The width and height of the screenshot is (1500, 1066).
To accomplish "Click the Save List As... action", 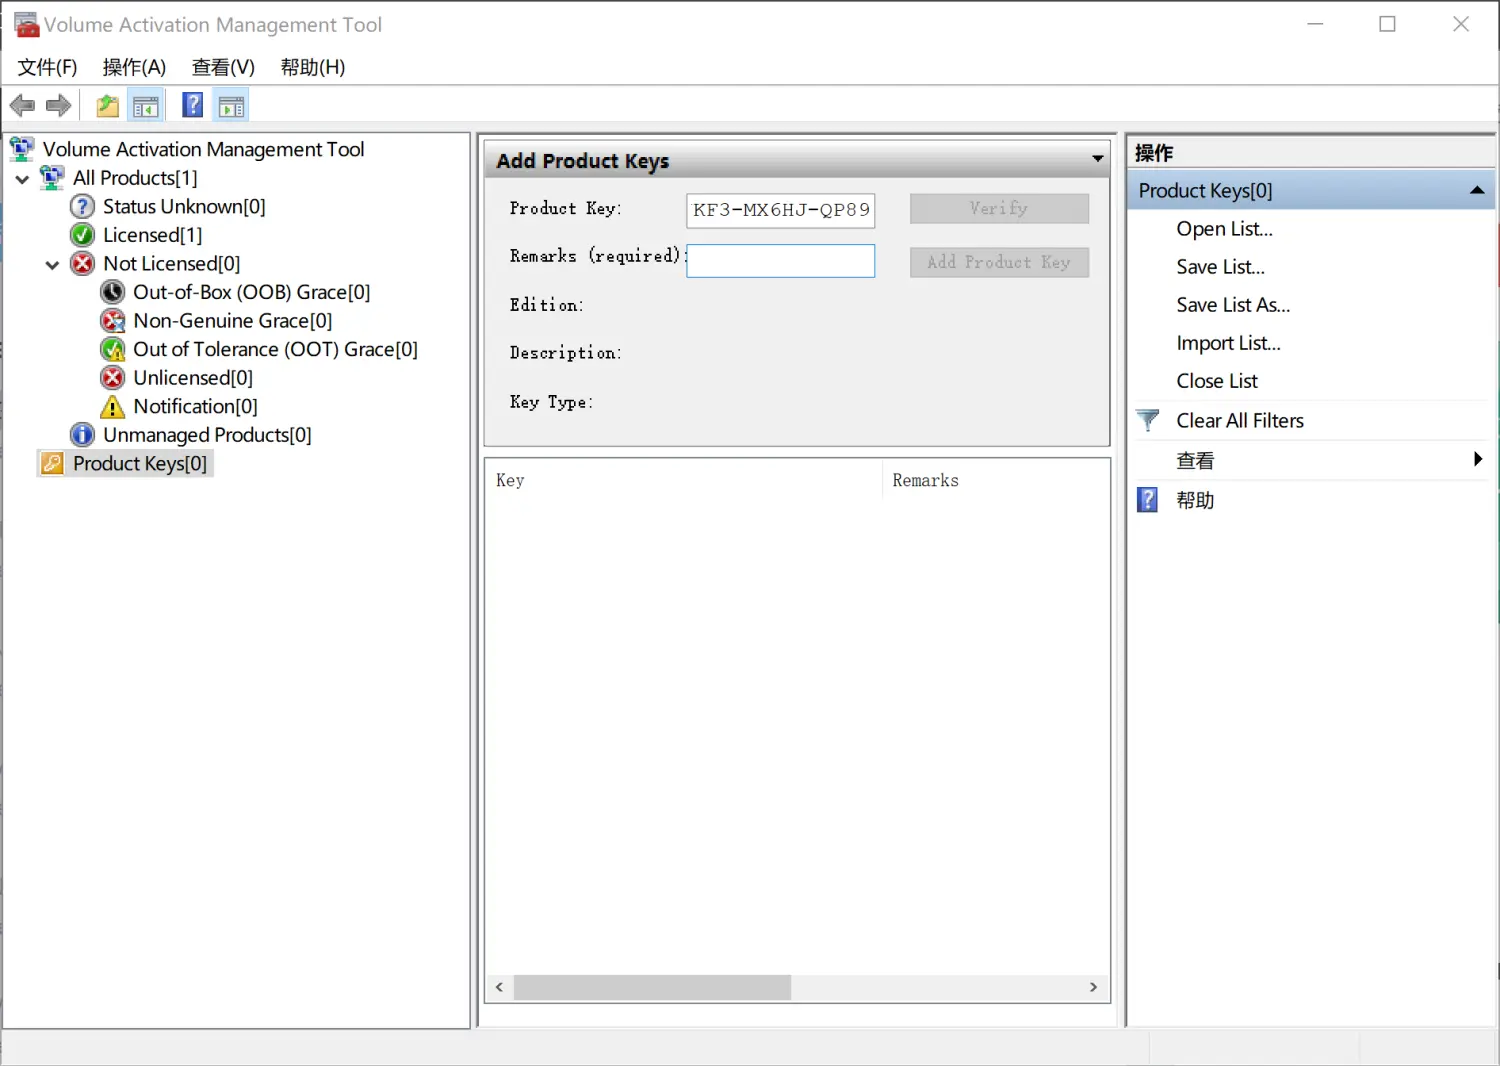I will pyautogui.click(x=1232, y=305).
